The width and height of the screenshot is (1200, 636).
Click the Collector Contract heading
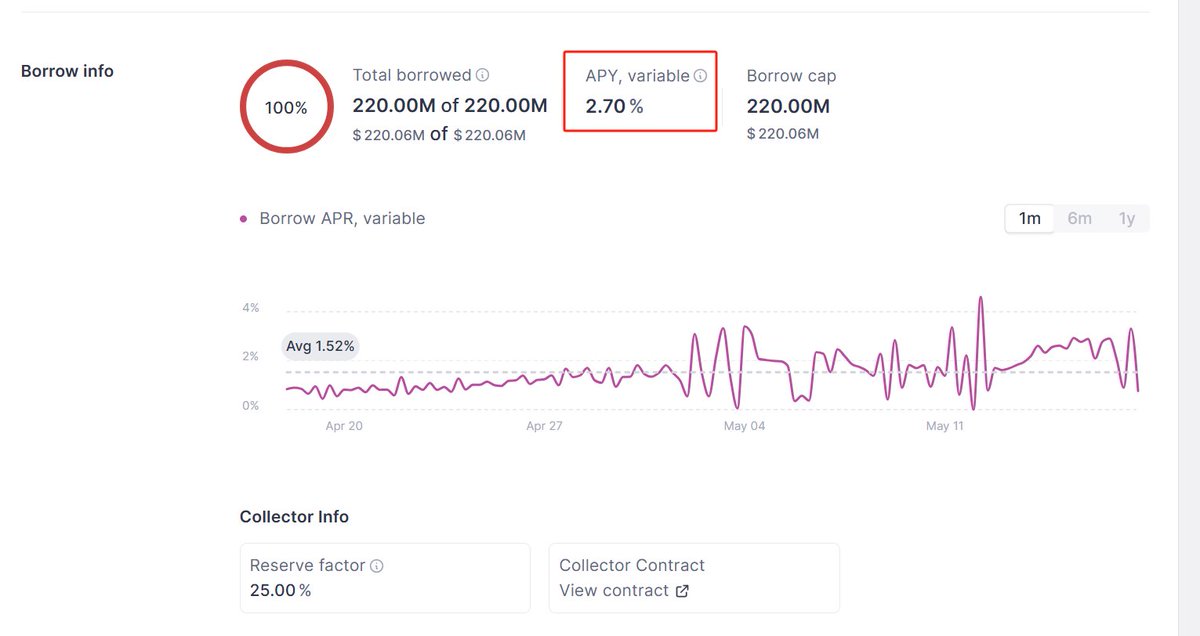(632, 565)
